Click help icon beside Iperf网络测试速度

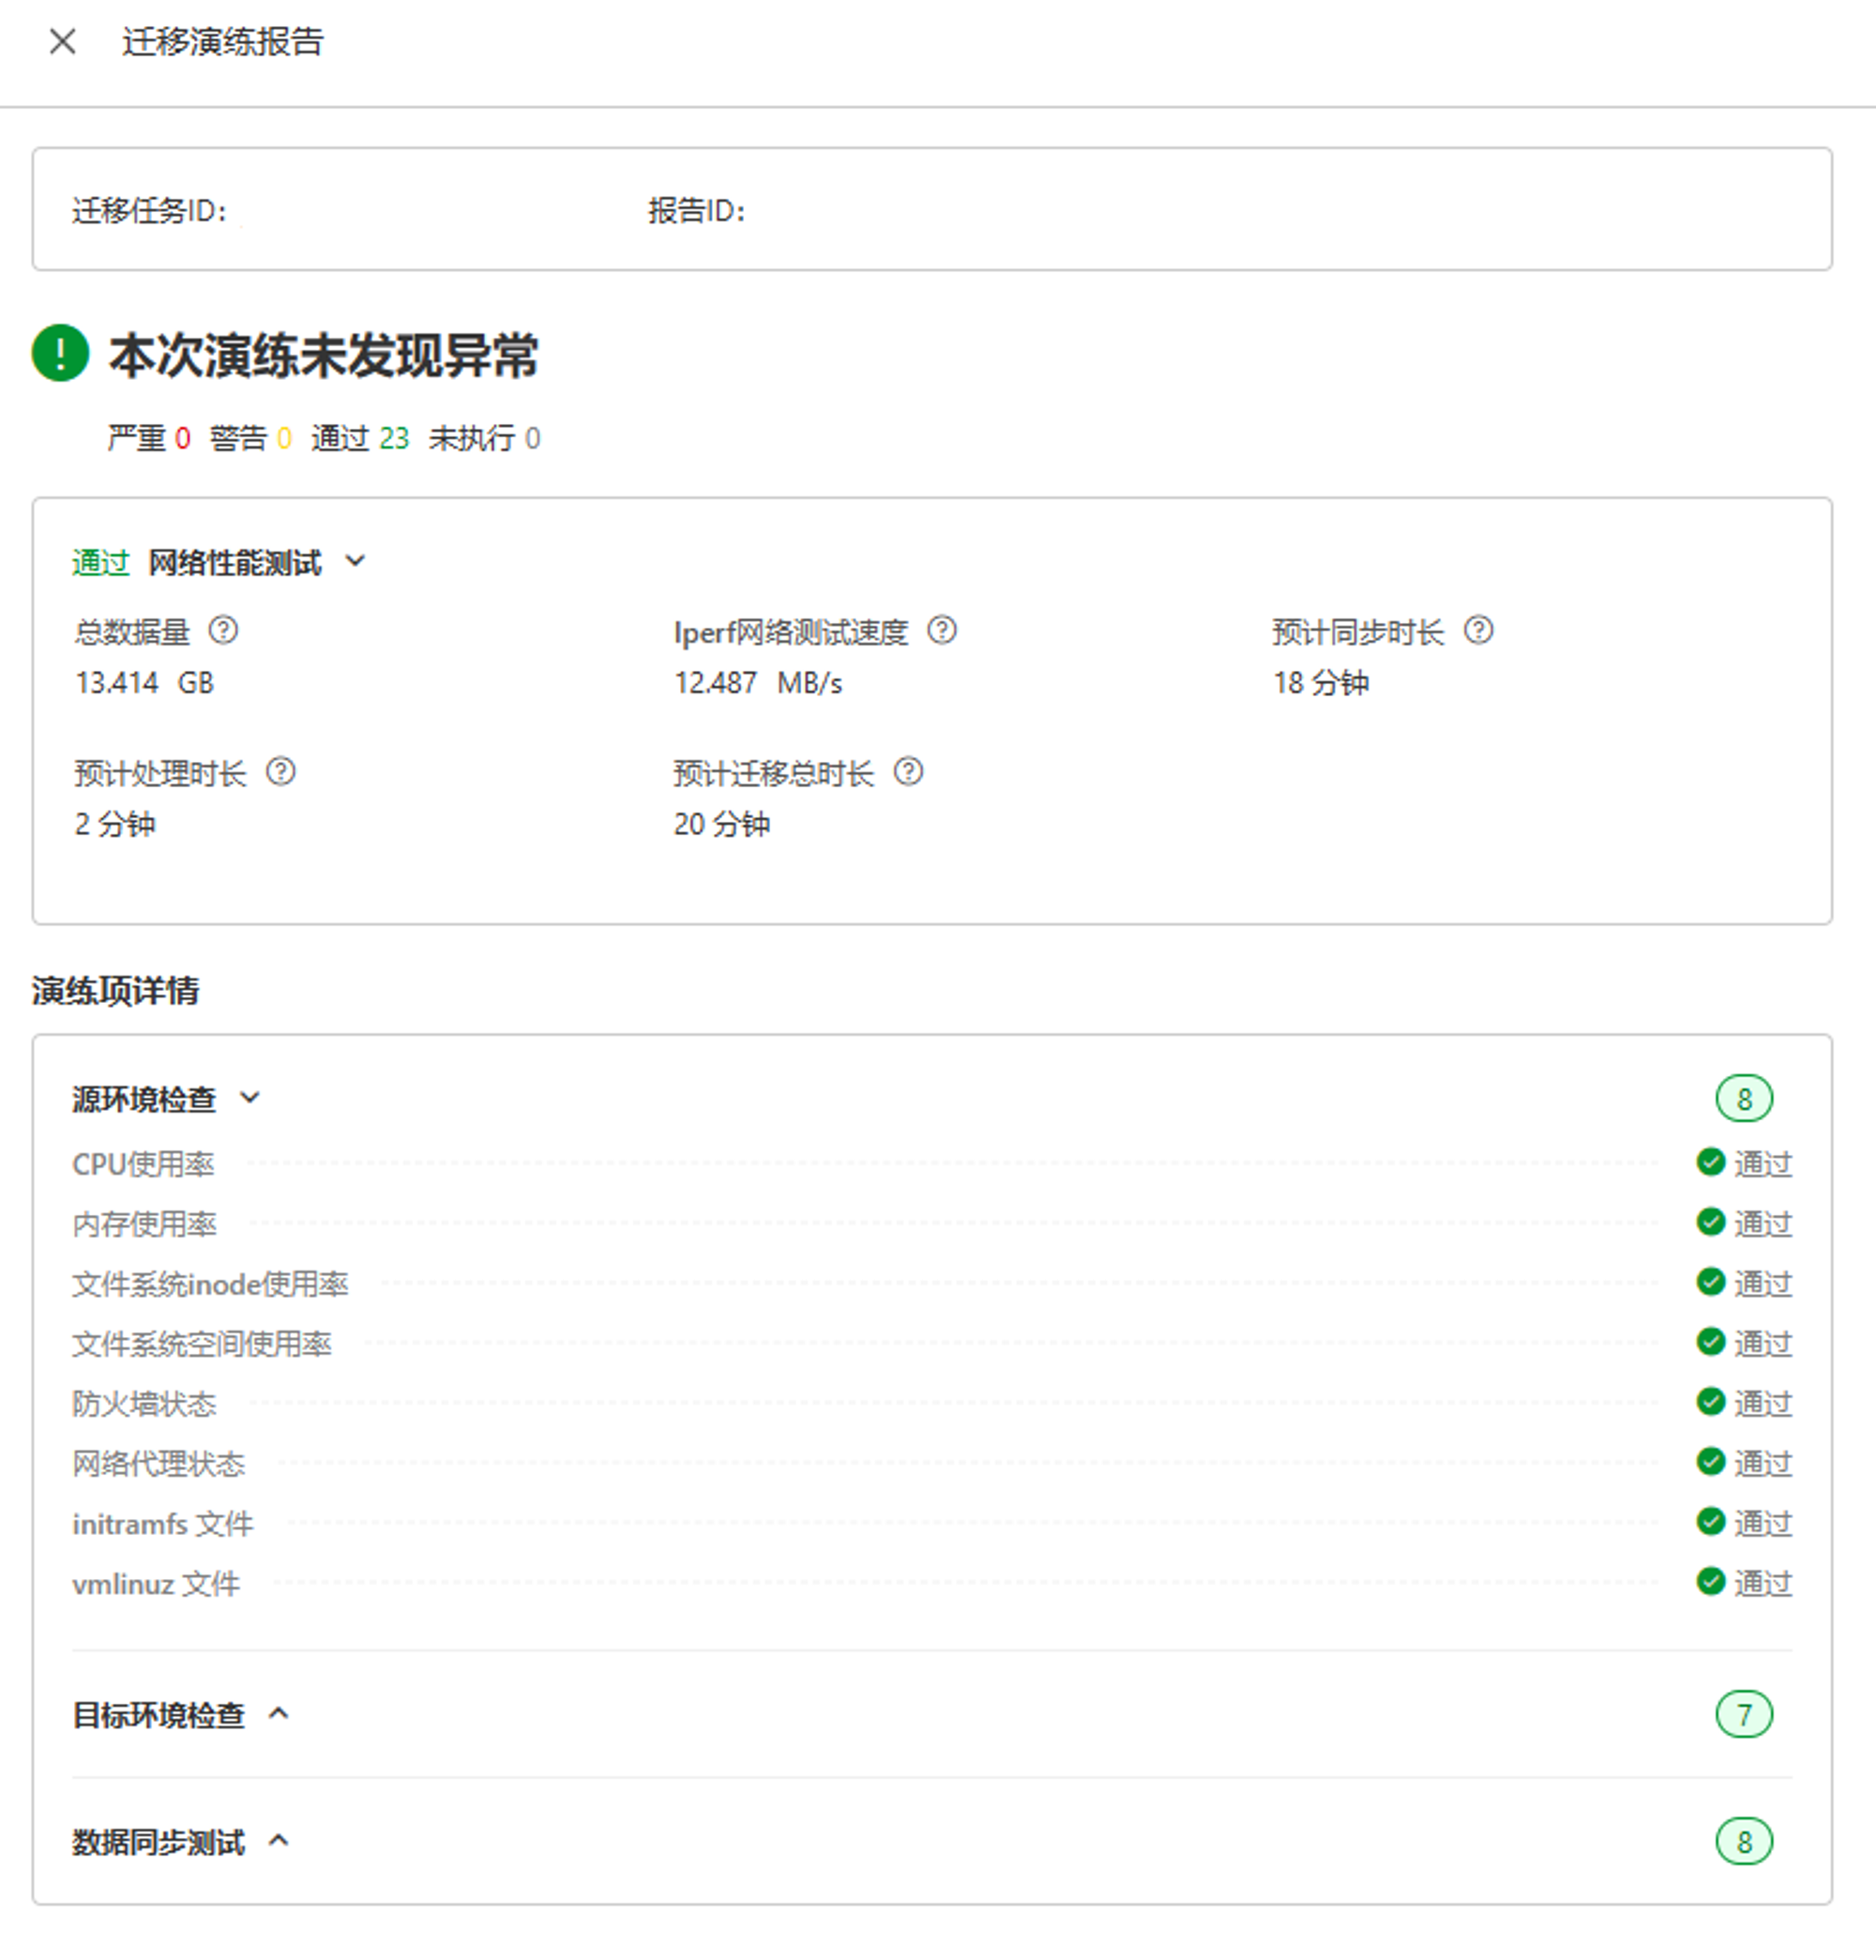[x=941, y=630]
